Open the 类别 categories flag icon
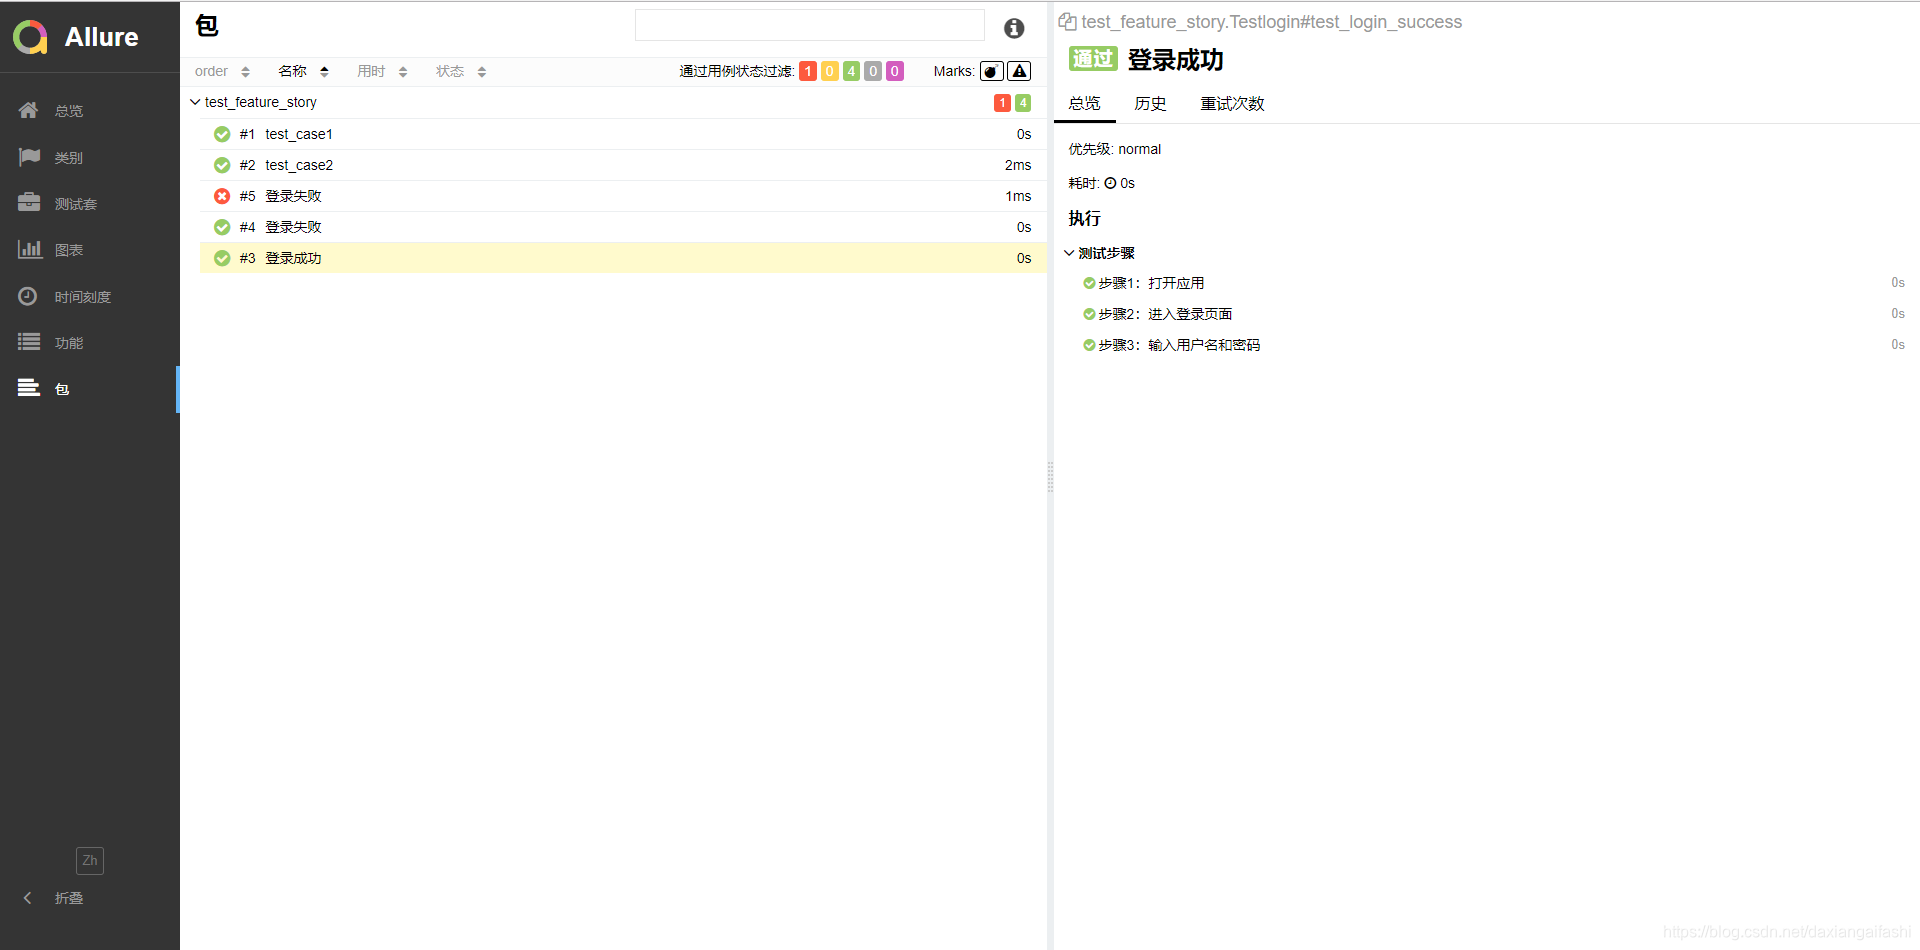The width and height of the screenshot is (1920, 950). tap(29, 157)
